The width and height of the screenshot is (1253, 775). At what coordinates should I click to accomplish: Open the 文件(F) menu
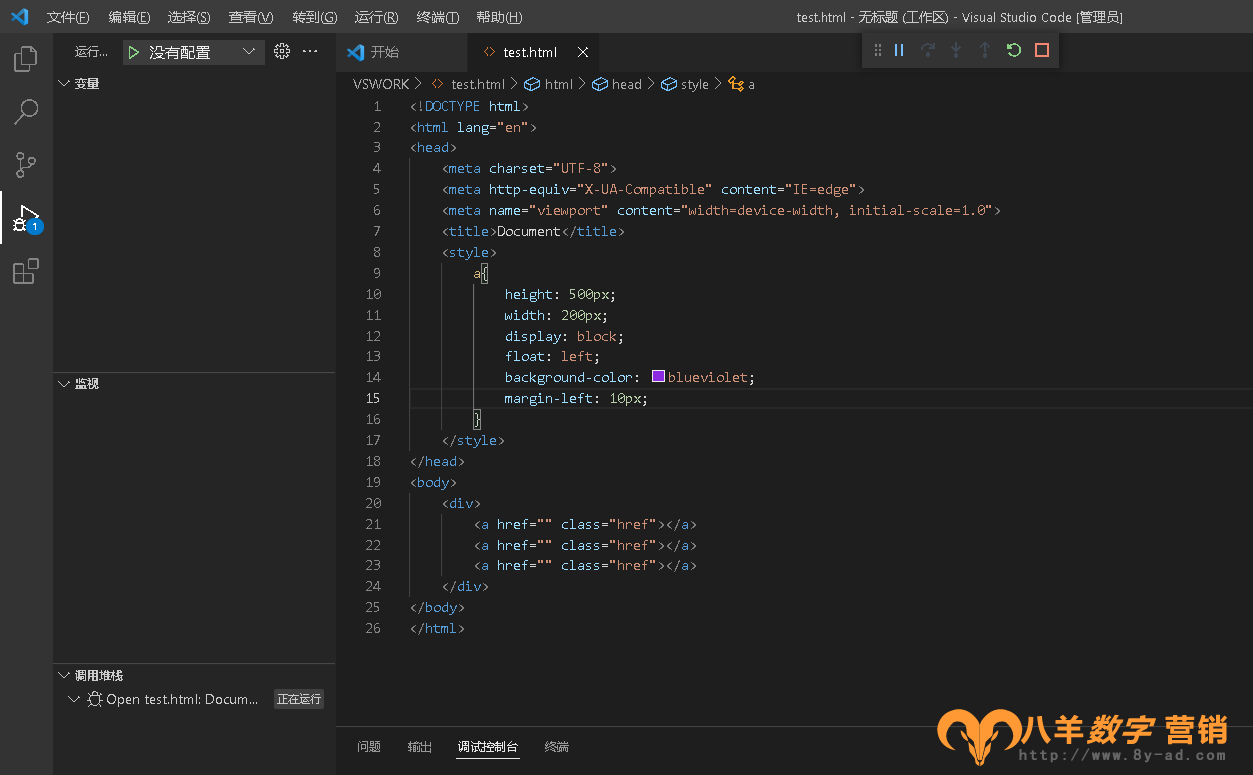68,17
